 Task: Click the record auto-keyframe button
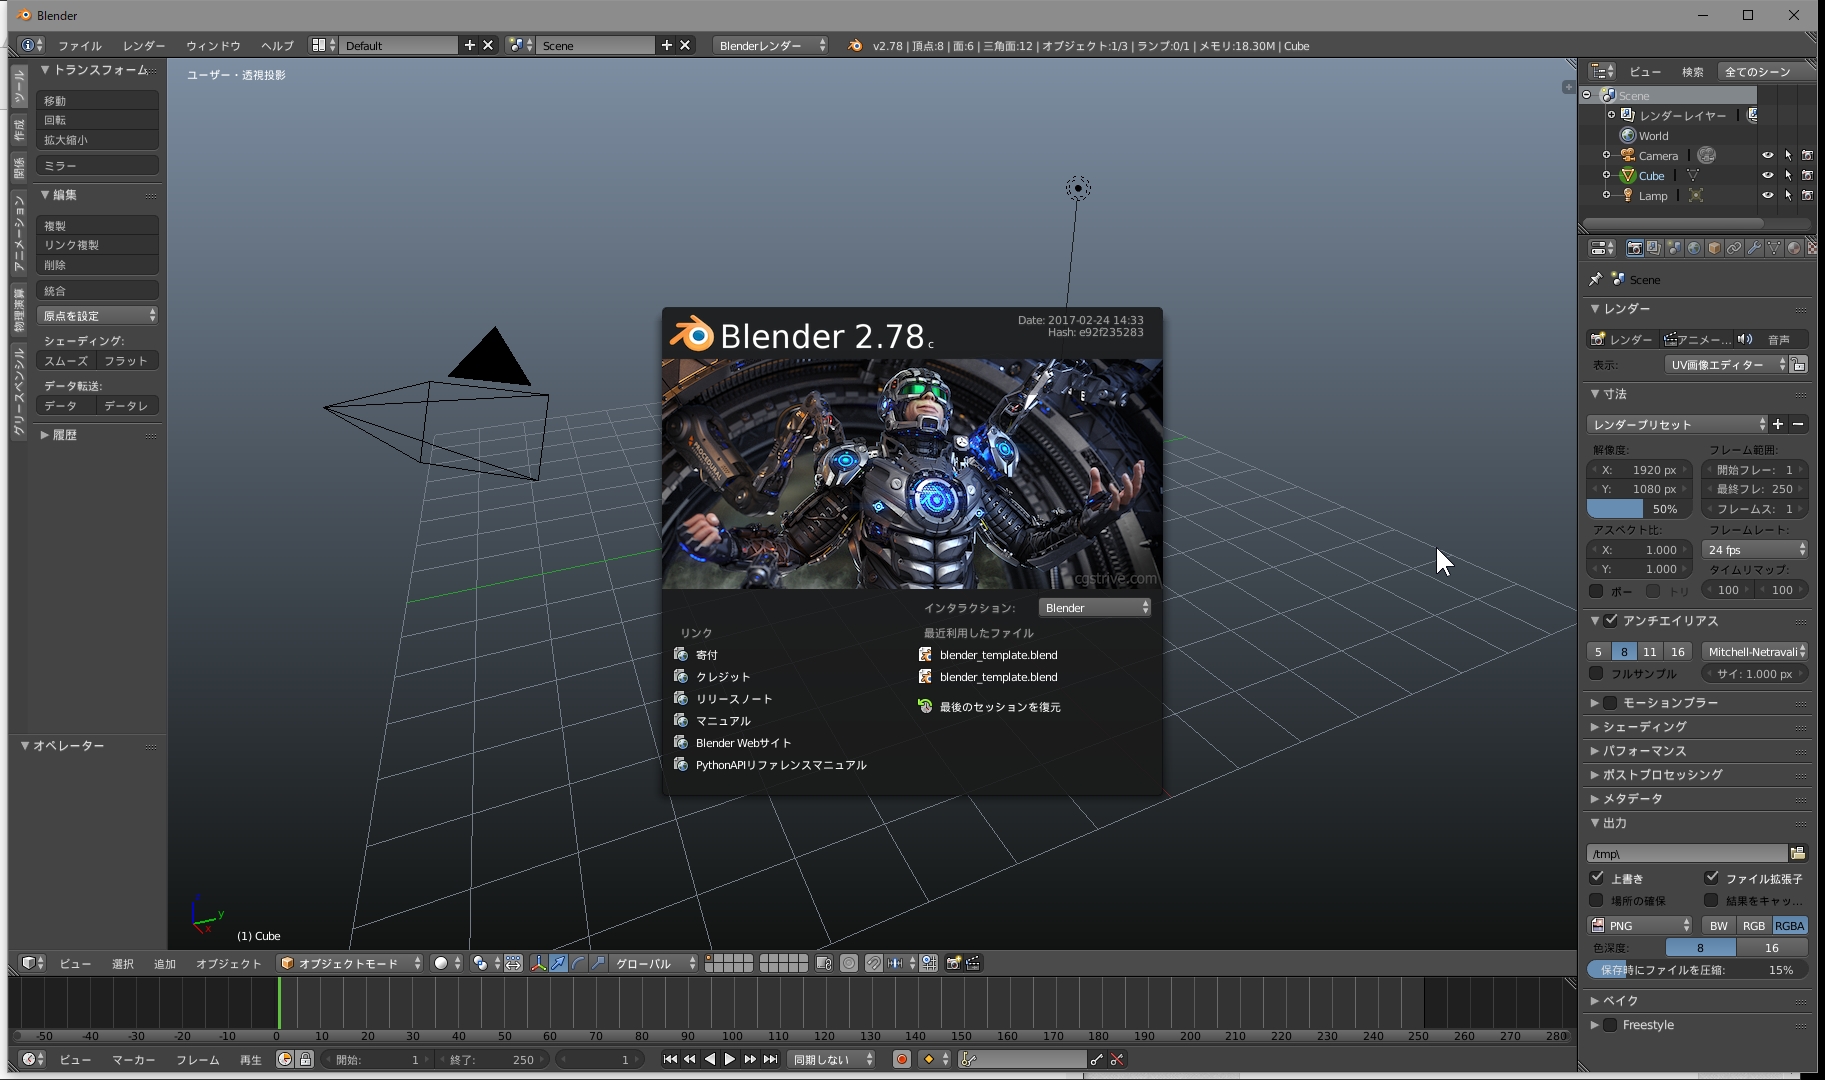(x=901, y=1059)
